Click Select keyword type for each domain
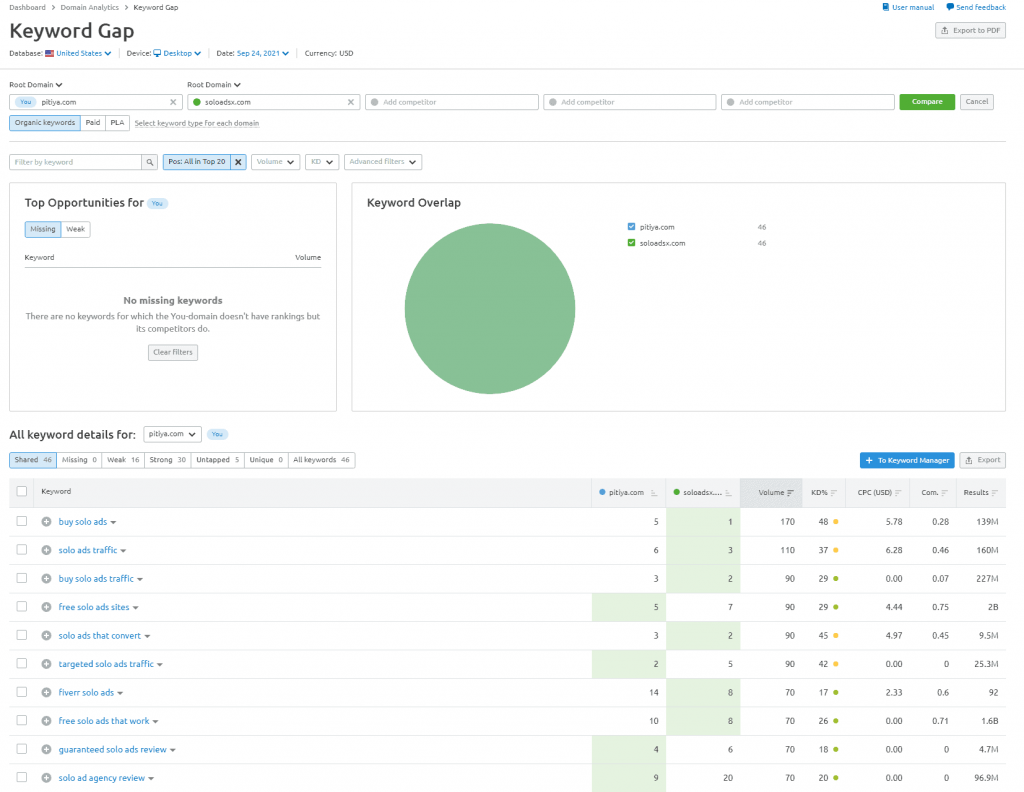Viewport: 1024px width, 792px height. click(197, 123)
